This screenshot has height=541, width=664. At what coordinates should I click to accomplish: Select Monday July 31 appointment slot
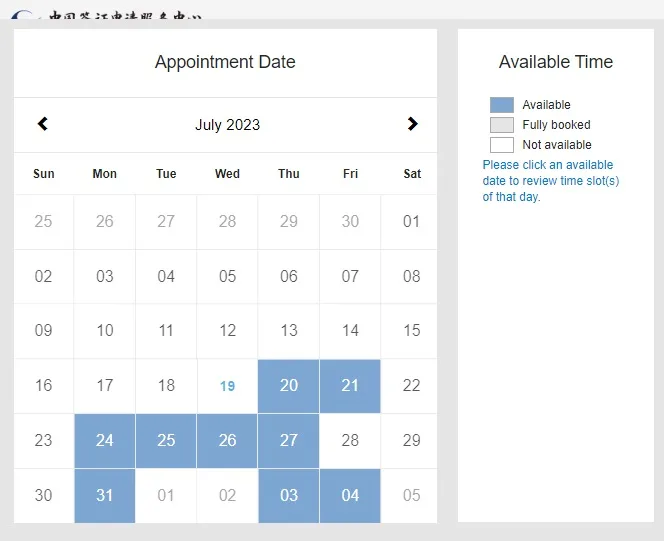pos(105,496)
